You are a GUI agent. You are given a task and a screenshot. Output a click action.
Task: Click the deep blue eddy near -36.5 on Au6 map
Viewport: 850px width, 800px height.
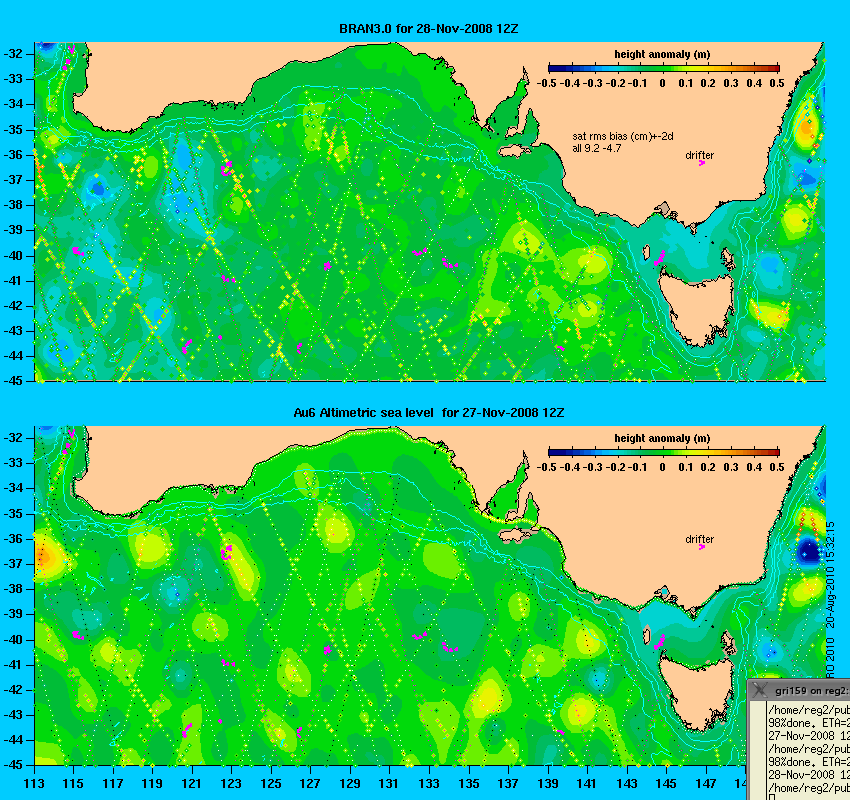point(809,551)
